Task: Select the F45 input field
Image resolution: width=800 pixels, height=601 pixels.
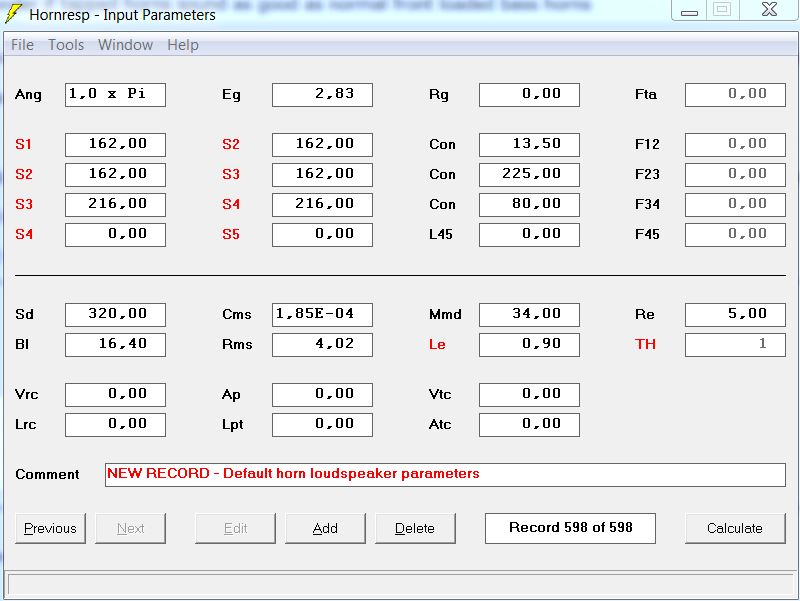Action: click(735, 235)
